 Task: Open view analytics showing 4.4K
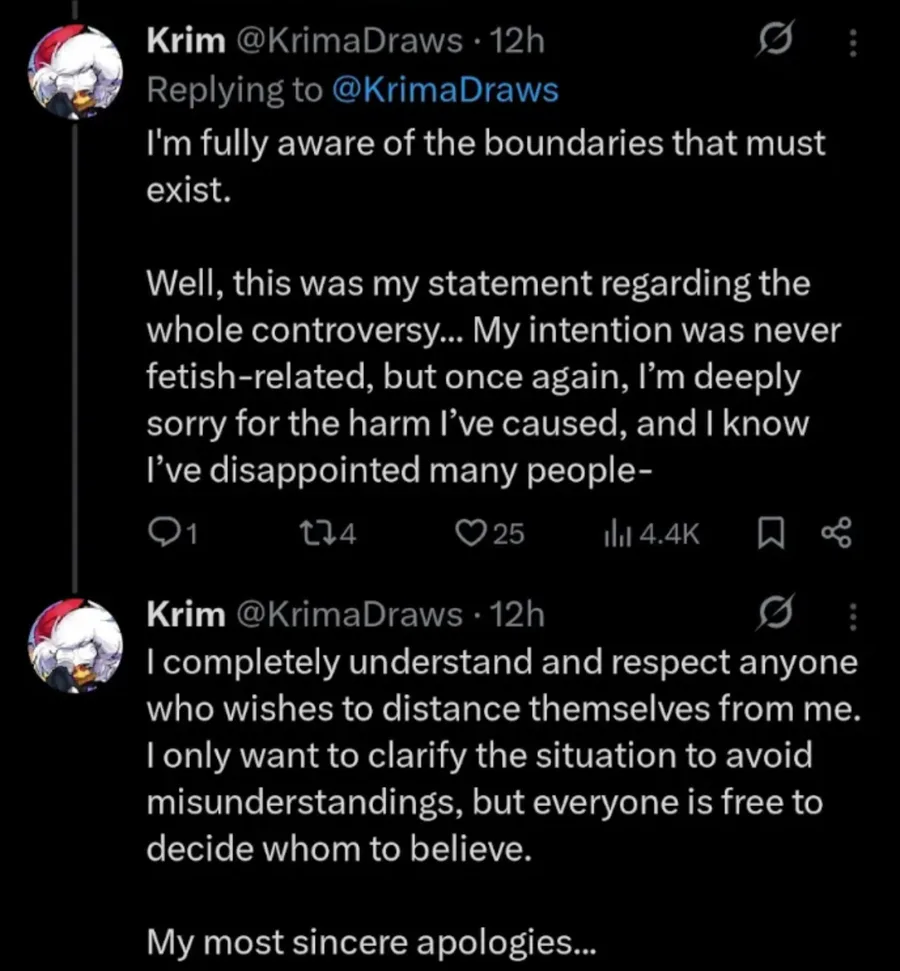coord(613,535)
